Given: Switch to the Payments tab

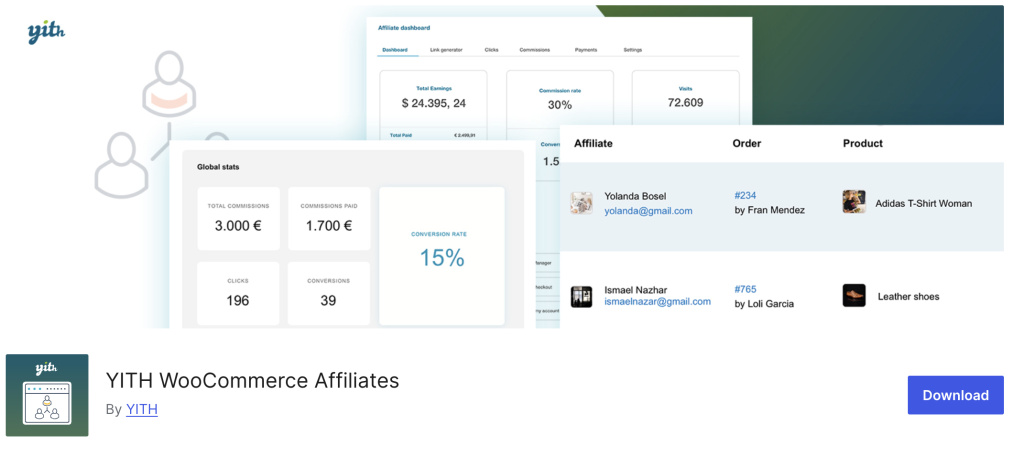Looking at the screenshot, I should tap(586, 50).
